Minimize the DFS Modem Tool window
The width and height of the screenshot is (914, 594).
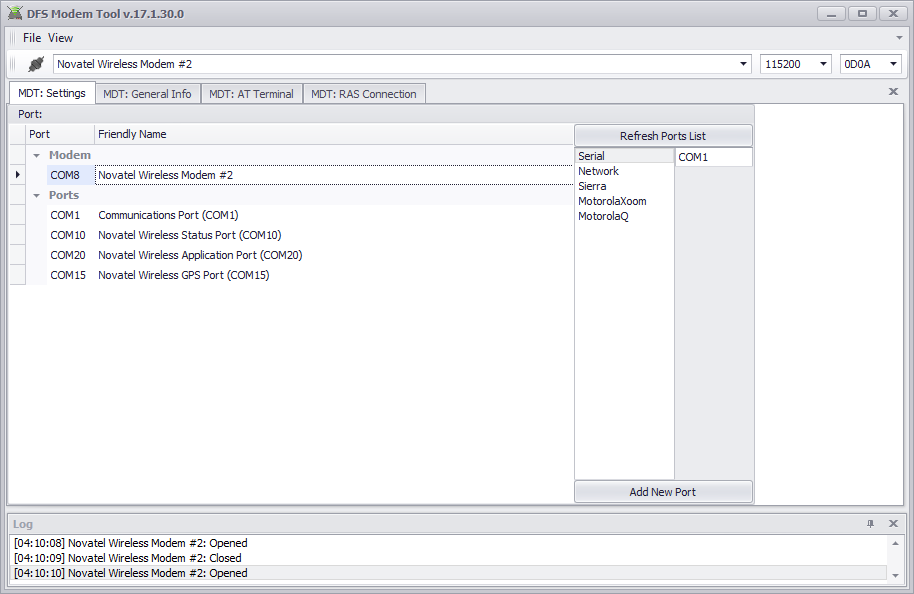click(x=831, y=13)
